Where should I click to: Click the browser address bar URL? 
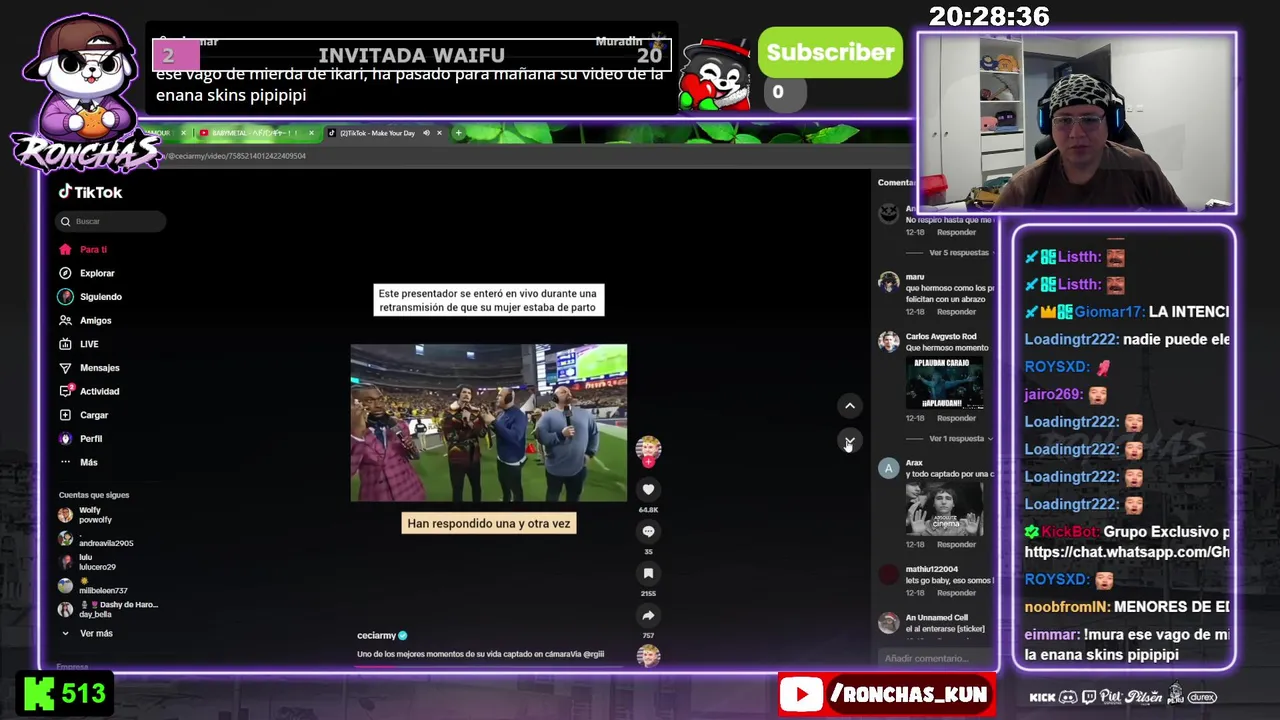point(236,156)
